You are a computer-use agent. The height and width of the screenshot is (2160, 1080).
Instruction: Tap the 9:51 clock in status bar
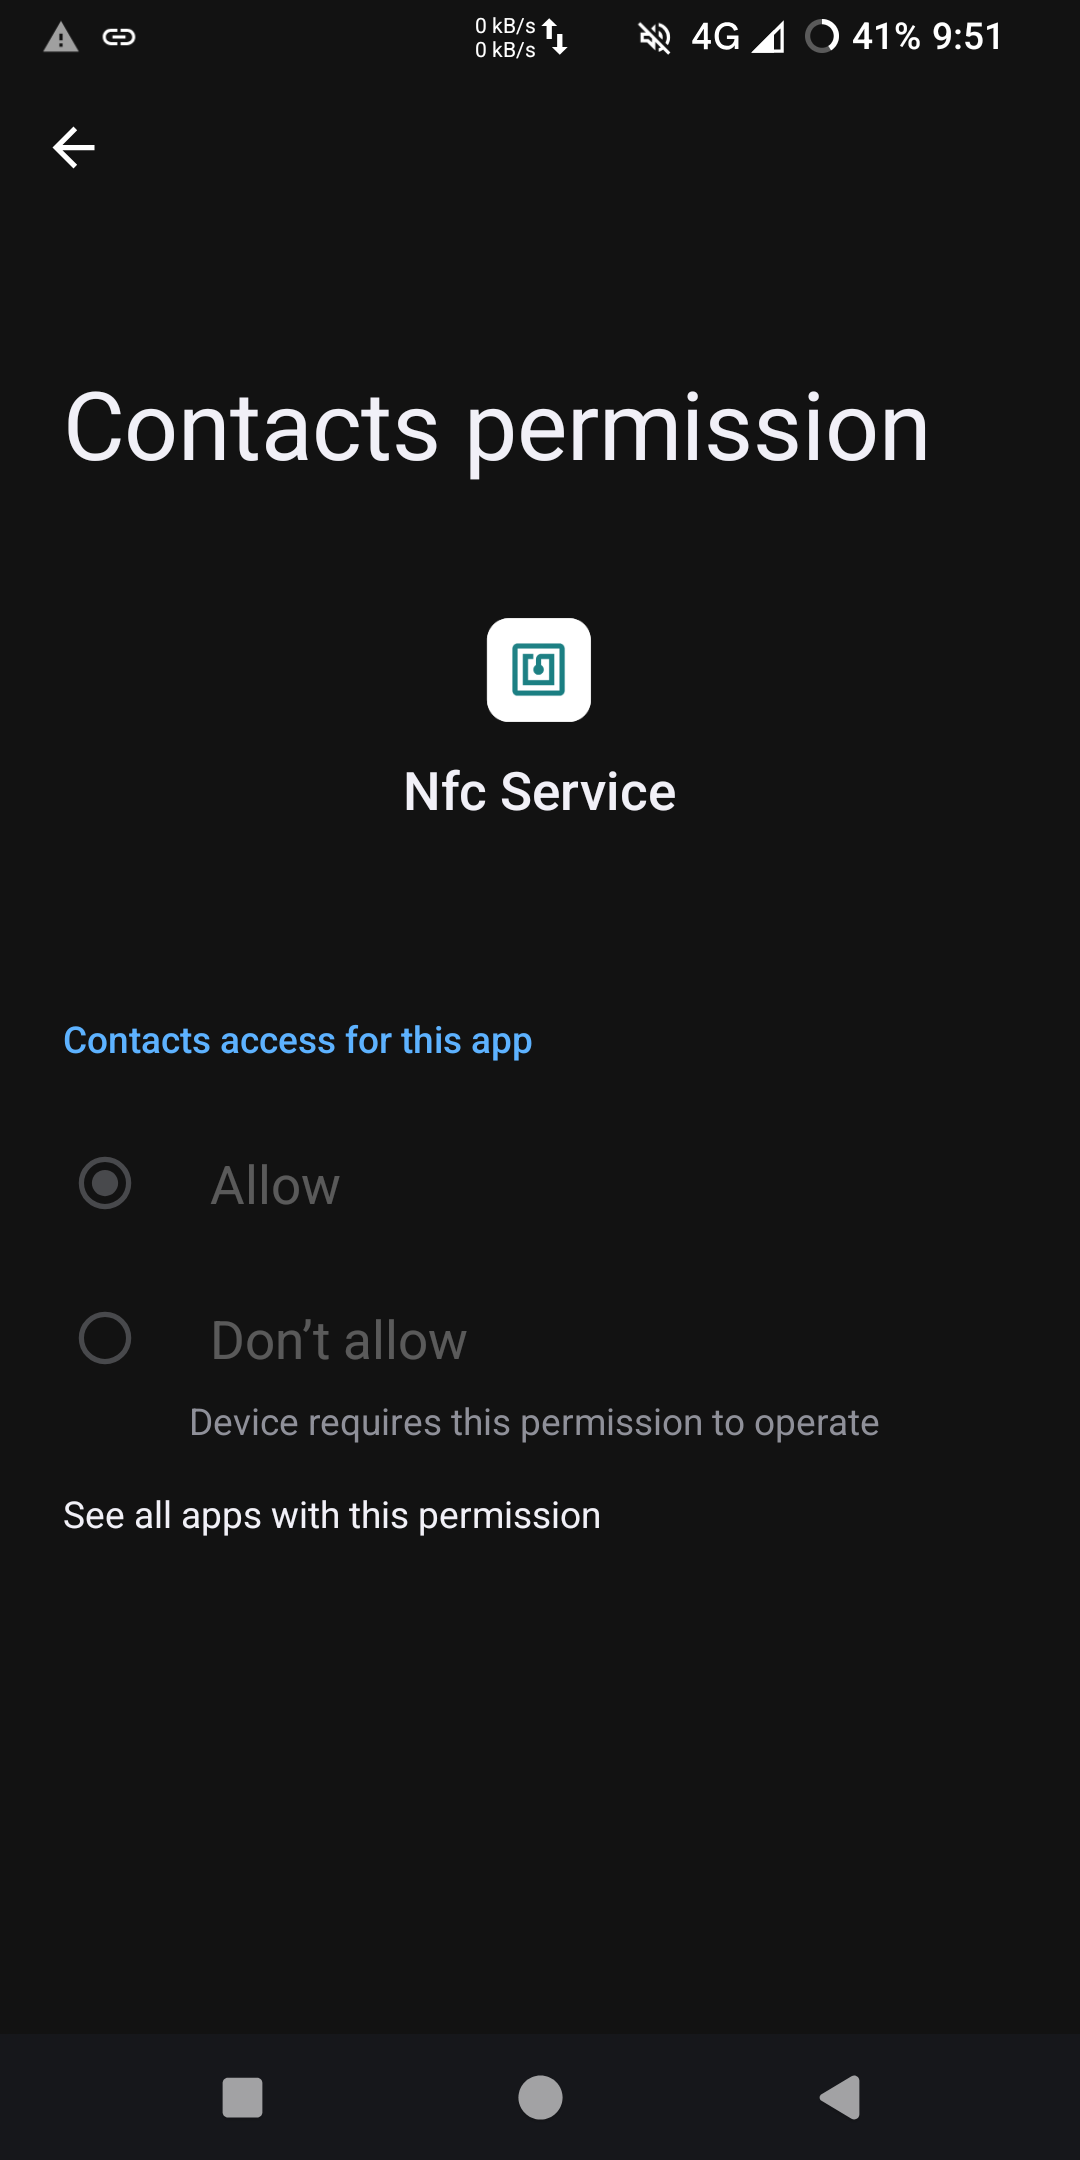(x=967, y=37)
